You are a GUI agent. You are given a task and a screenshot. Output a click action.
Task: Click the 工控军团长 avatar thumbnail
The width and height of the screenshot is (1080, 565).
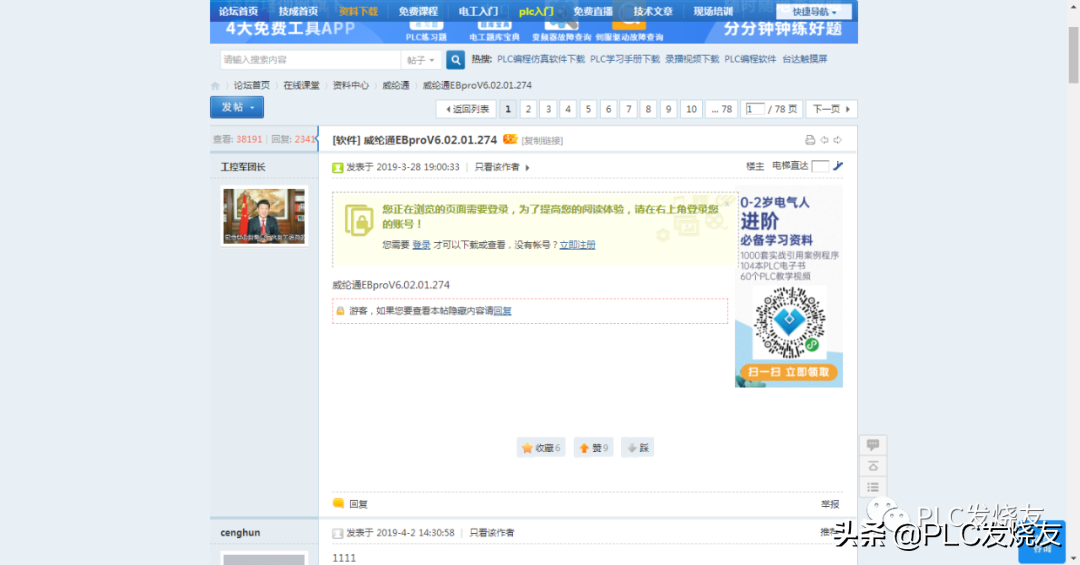coord(264,216)
